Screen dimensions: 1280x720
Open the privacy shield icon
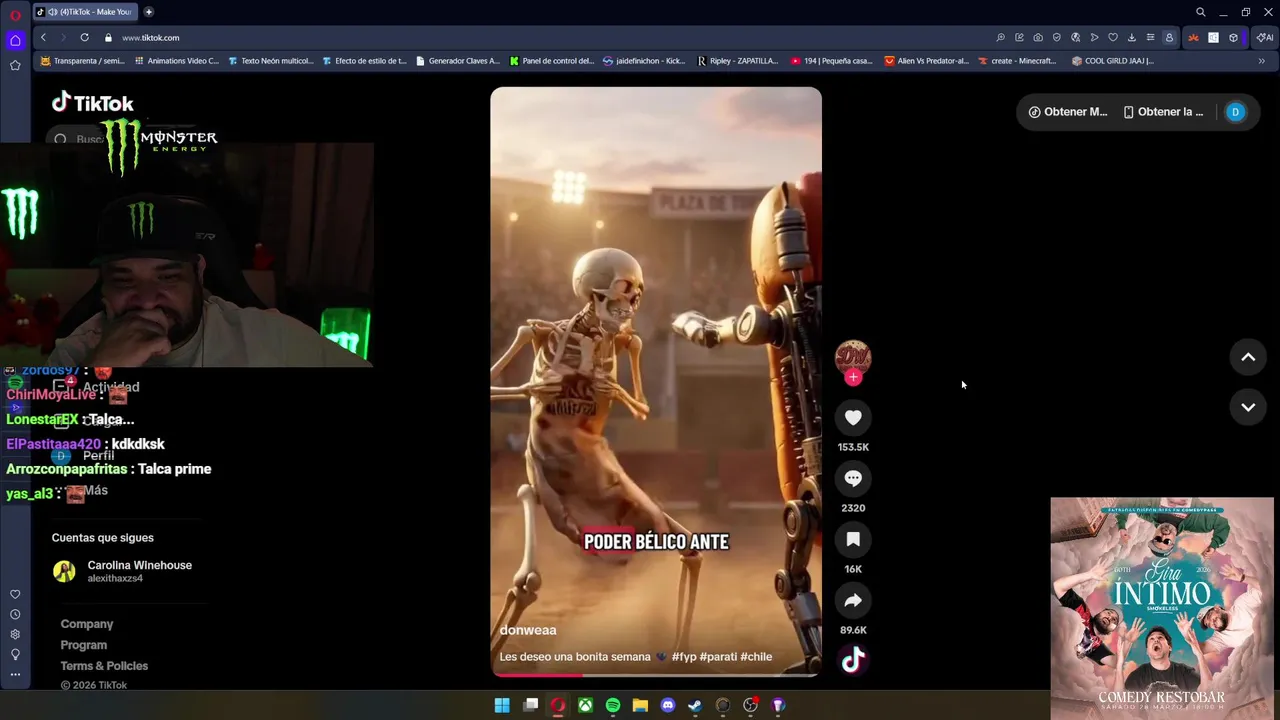point(1057,37)
